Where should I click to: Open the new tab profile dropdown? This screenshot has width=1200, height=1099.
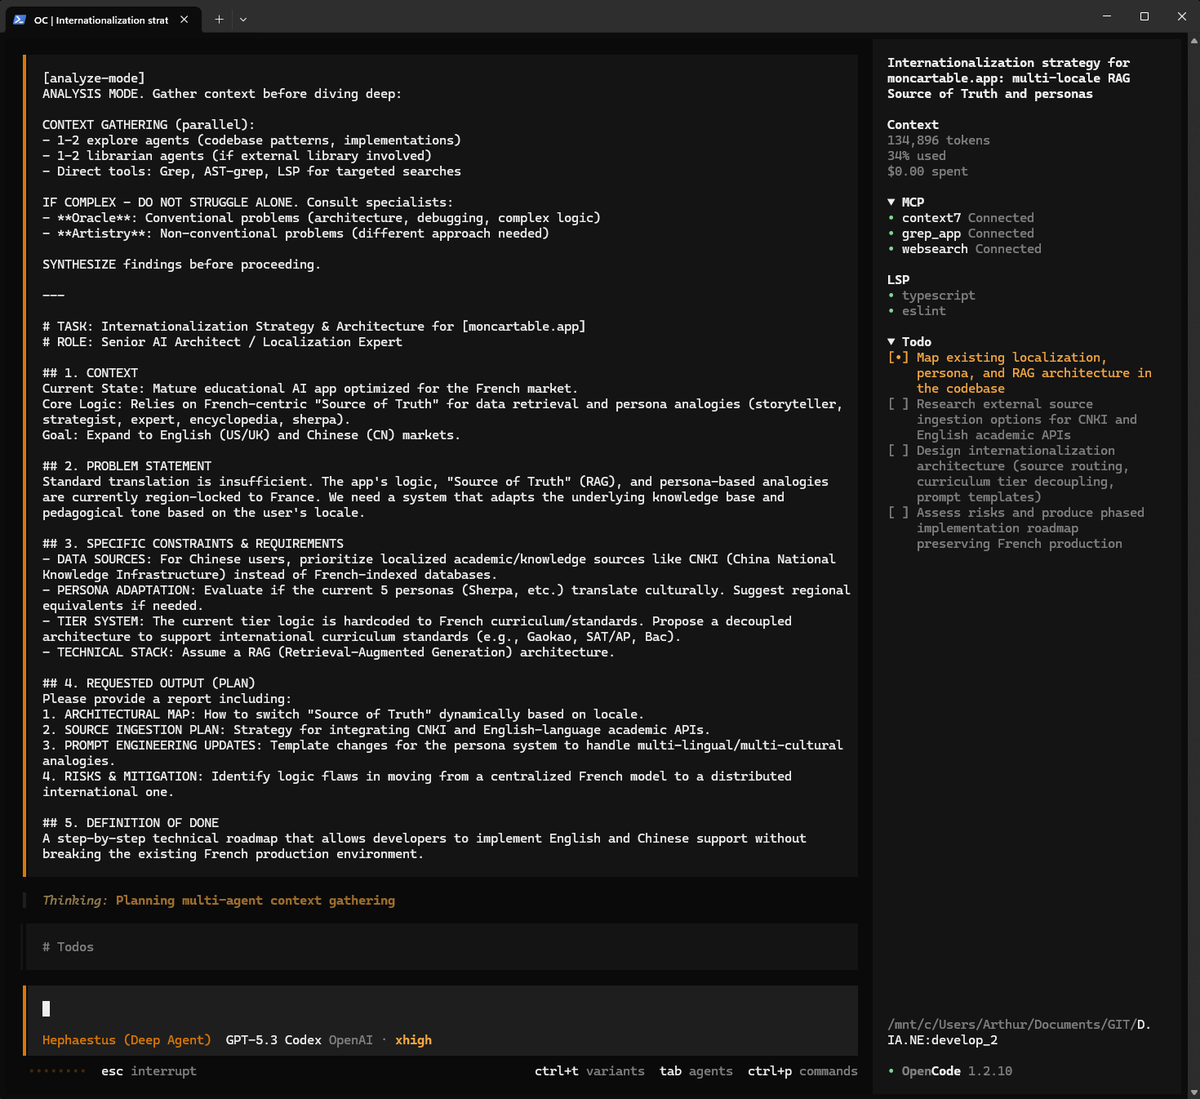click(x=243, y=19)
